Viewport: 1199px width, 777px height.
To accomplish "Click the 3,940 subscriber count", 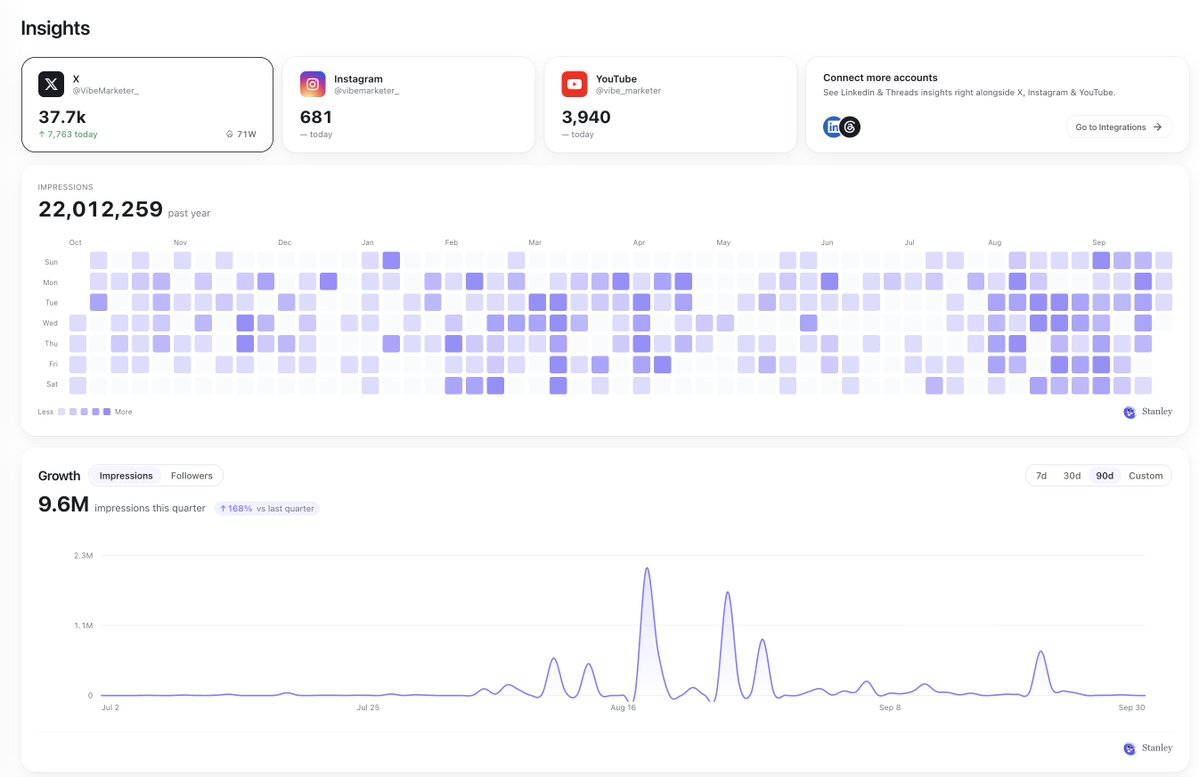I will 586,117.
